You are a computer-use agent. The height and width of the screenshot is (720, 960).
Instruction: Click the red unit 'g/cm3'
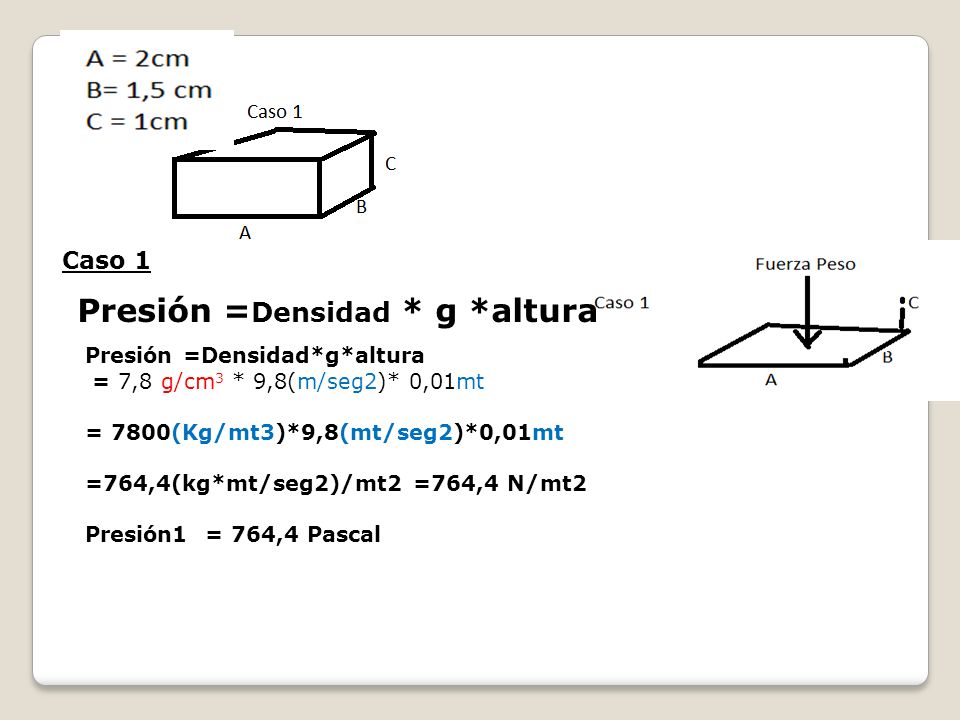pyautogui.click(x=192, y=382)
